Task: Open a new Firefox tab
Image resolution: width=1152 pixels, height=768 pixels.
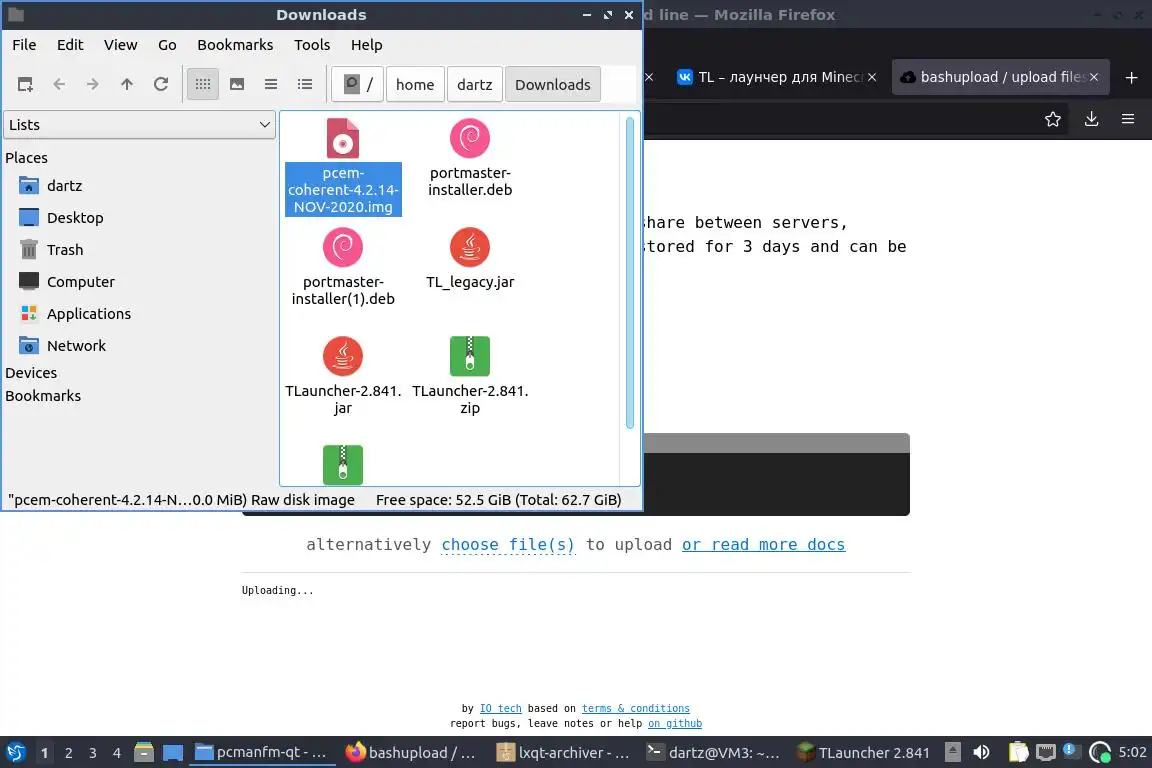Action: click(x=1131, y=77)
